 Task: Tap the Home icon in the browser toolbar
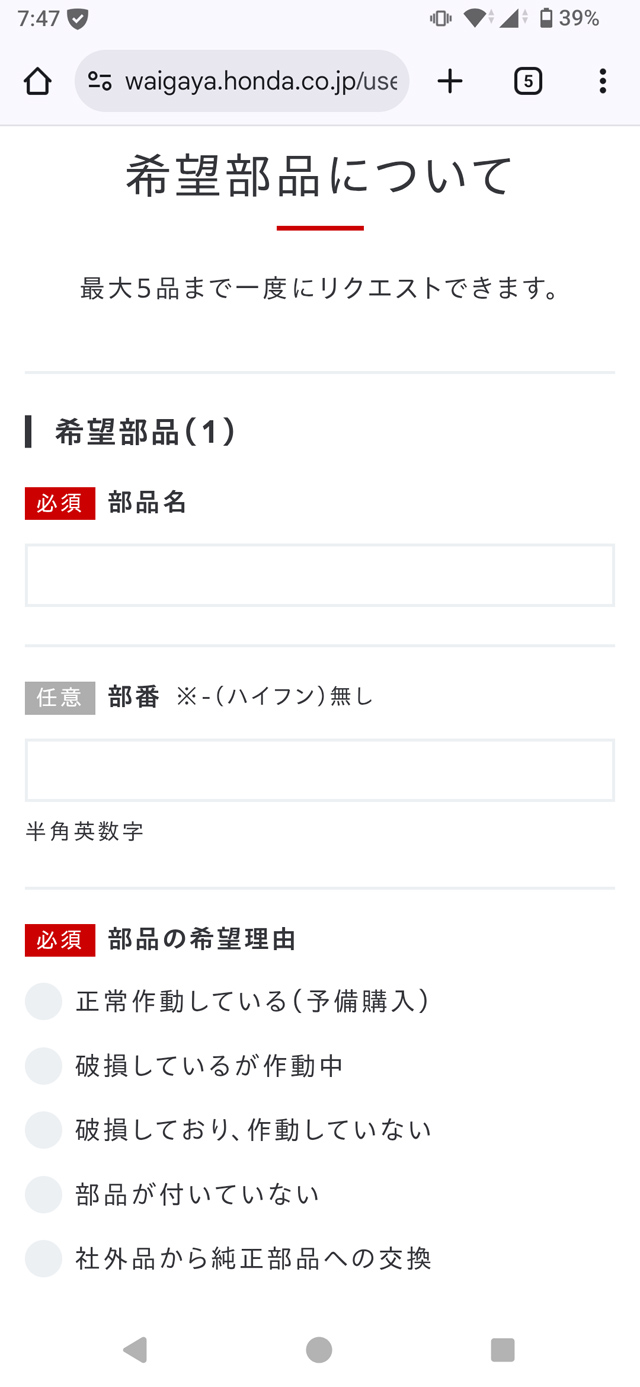tap(37, 81)
